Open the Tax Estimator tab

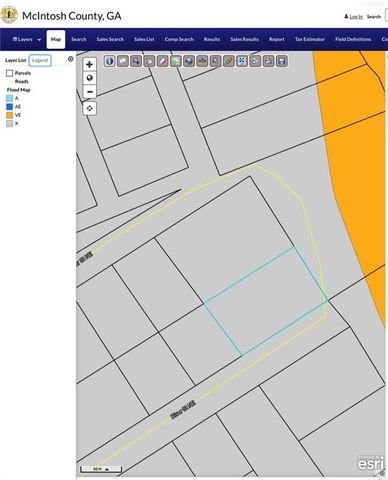[x=310, y=39]
